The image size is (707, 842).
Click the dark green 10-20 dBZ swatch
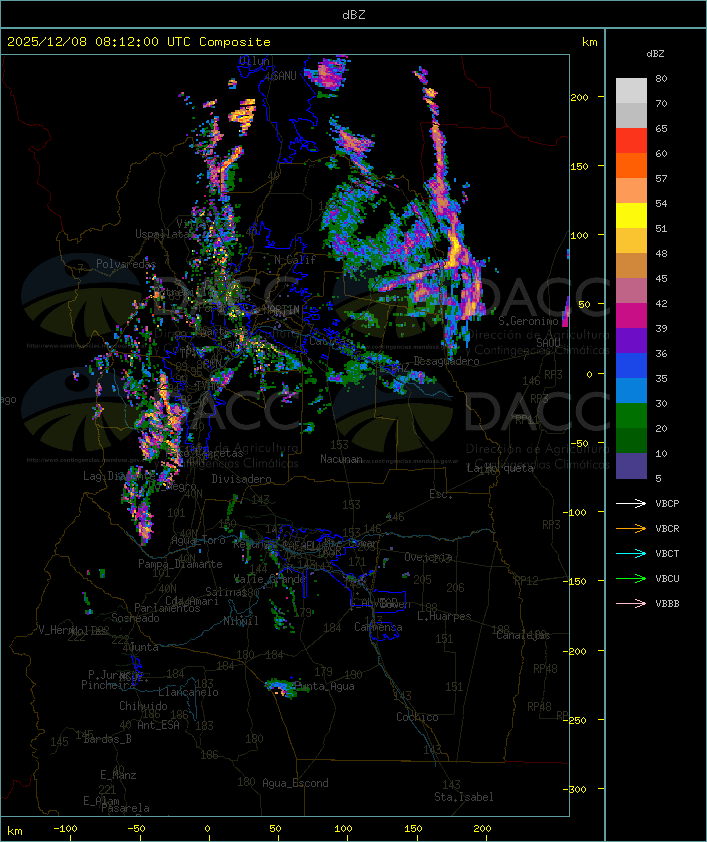(x=631, y=440)
